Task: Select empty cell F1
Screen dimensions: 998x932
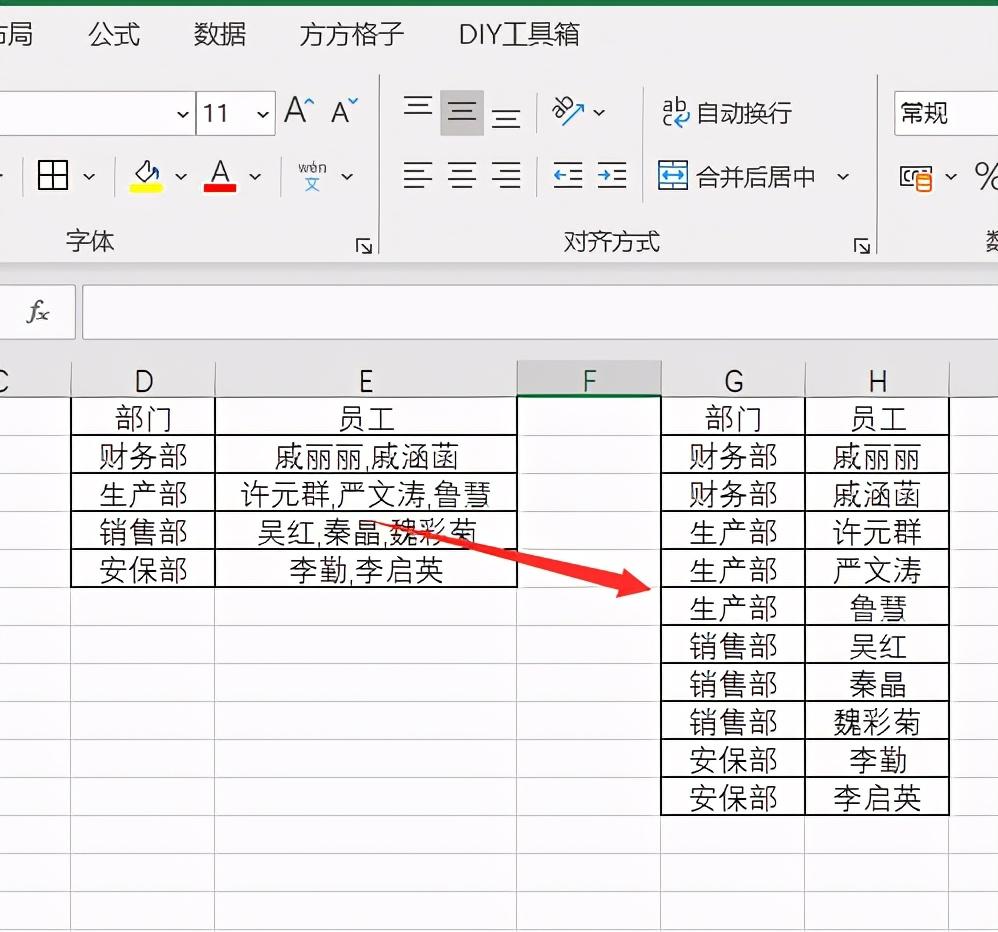Action: [x=589, y=416]
